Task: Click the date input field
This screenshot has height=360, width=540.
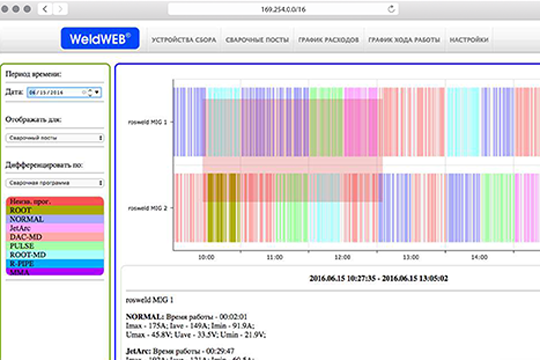Action: click(64, 92)
